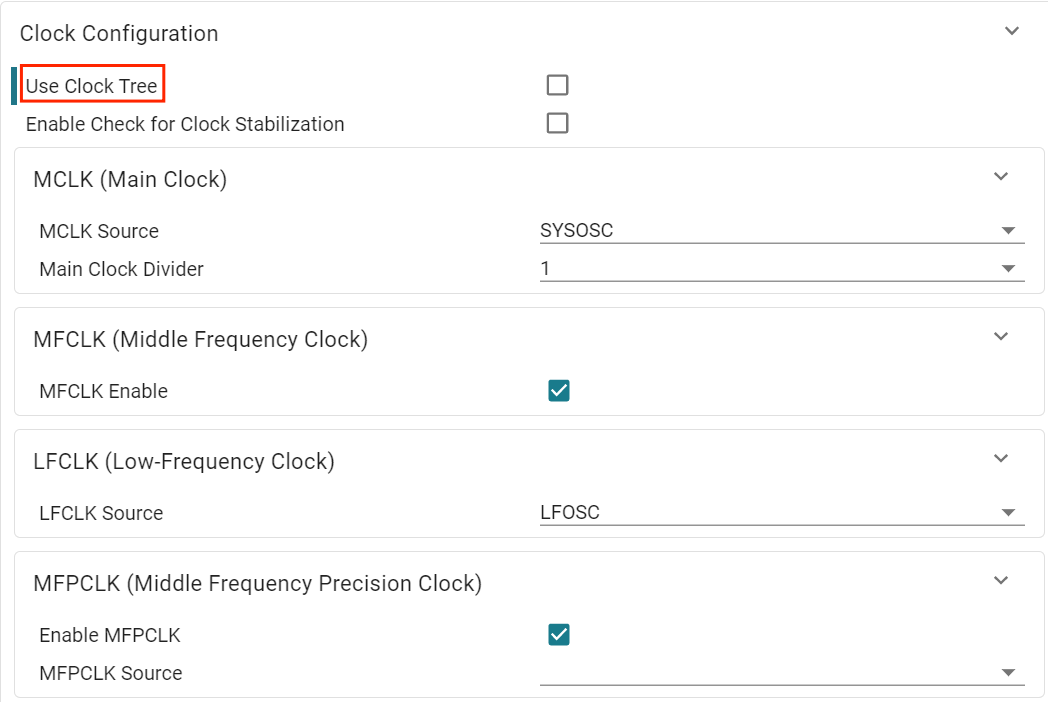Open the MCLK Source dropdown arrow

click(x=1009, y=231)
